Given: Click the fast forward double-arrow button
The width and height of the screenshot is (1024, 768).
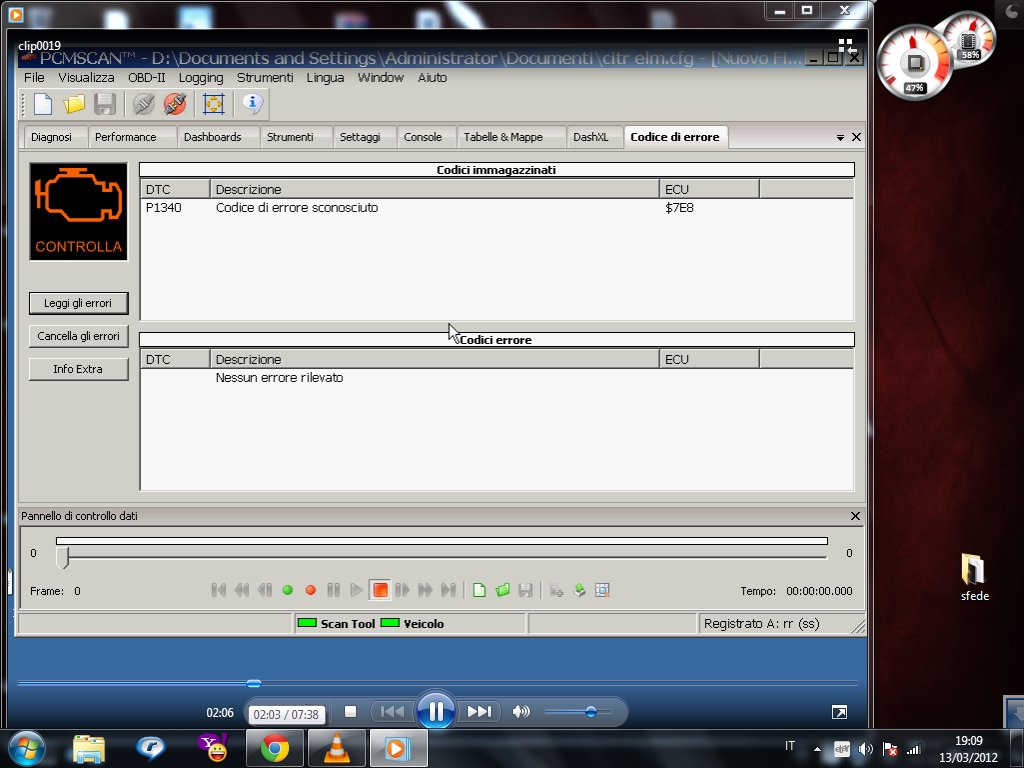Looking at the screenshot, I should (425, 590).
